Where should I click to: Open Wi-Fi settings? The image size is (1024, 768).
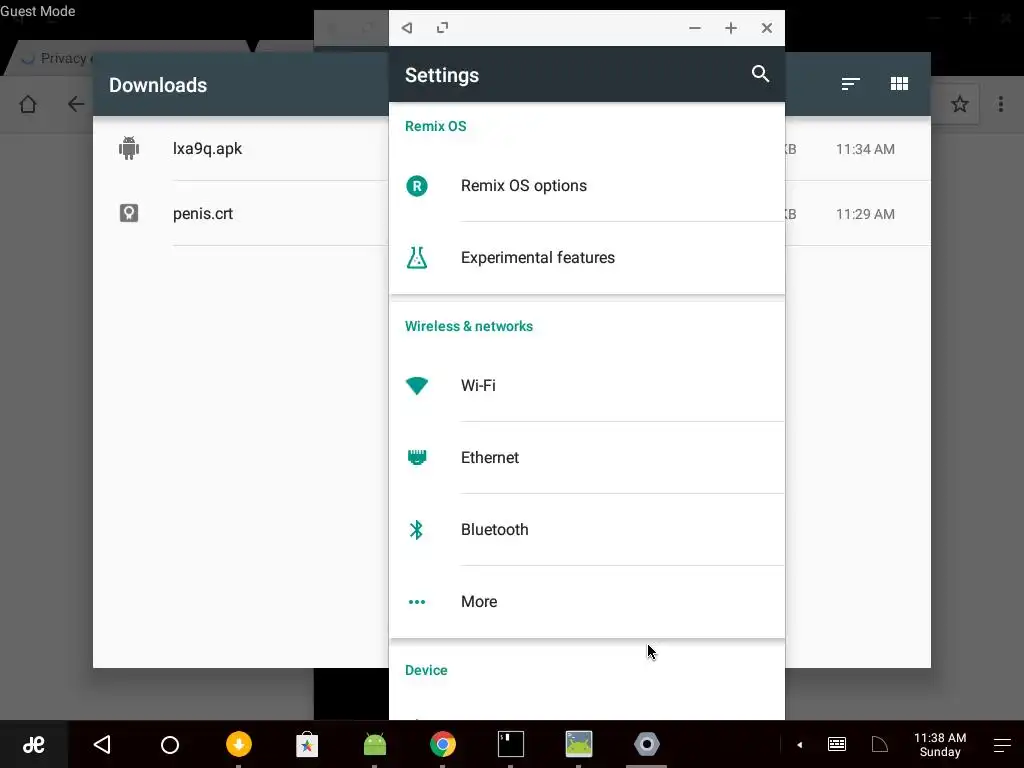pyautogui.click(x=586, y=385)
